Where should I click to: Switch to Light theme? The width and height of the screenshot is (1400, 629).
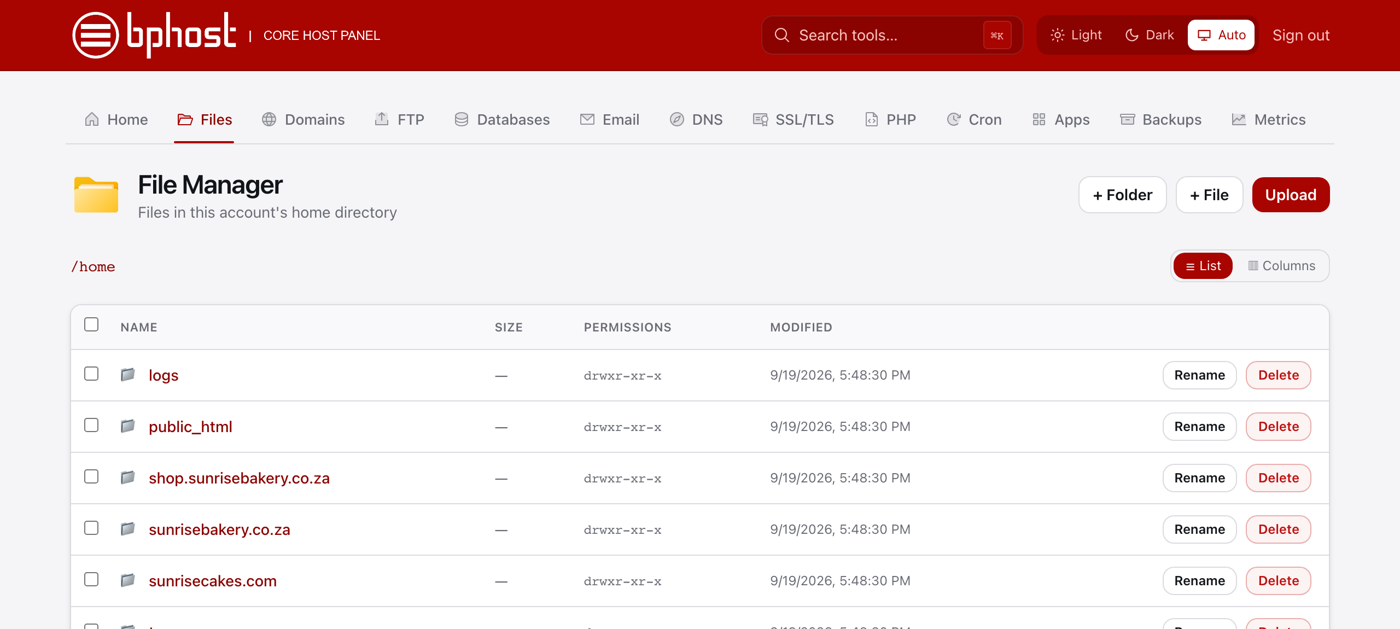click(x=1076, y=35)
